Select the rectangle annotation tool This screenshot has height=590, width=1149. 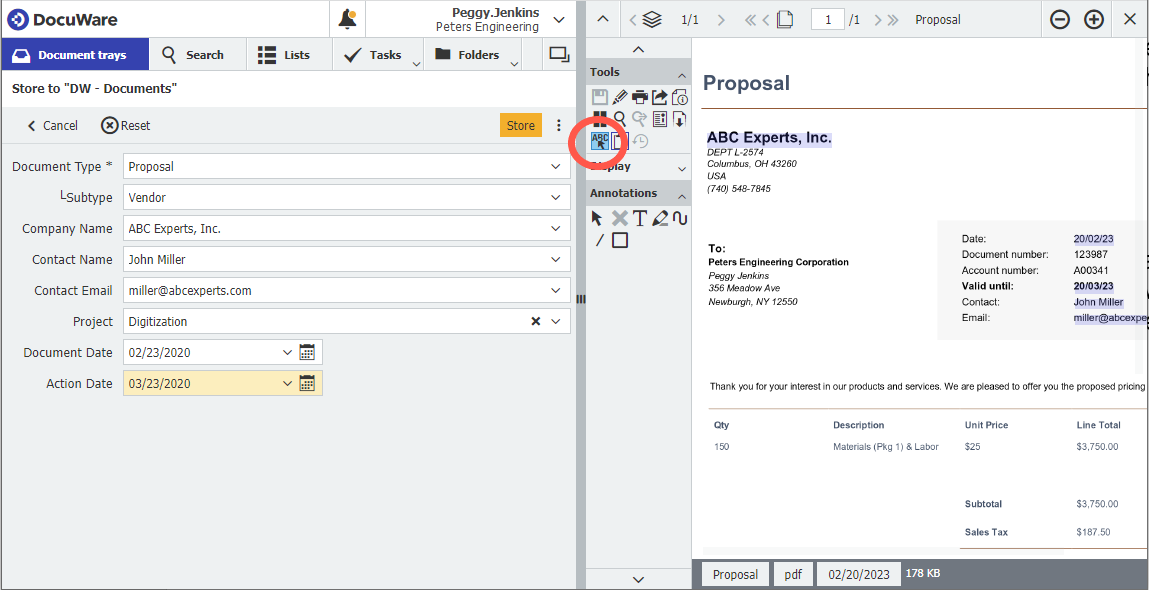619,240
